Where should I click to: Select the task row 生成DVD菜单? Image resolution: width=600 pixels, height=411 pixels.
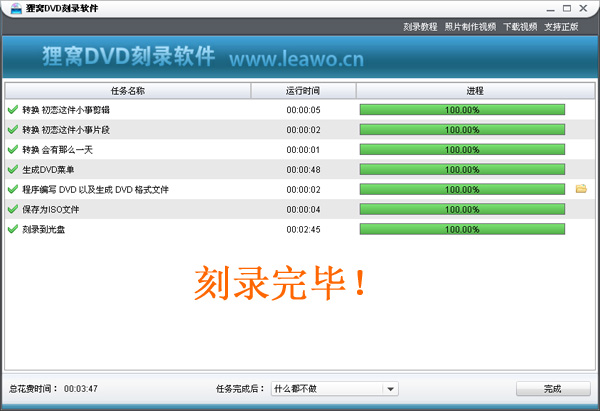click(300, 170)
